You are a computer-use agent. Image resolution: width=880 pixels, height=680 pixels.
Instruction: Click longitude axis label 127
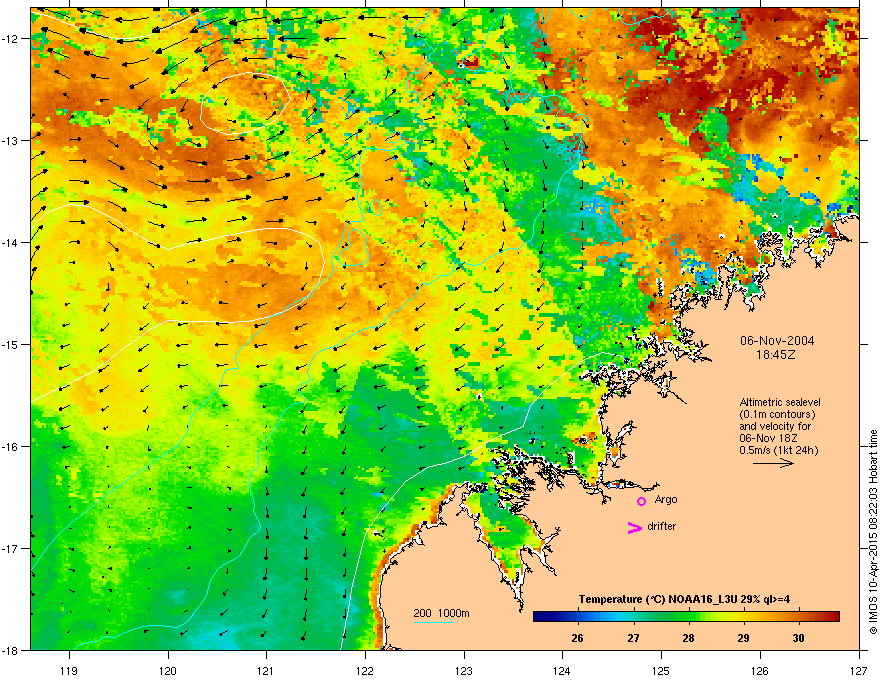[859, 670]
